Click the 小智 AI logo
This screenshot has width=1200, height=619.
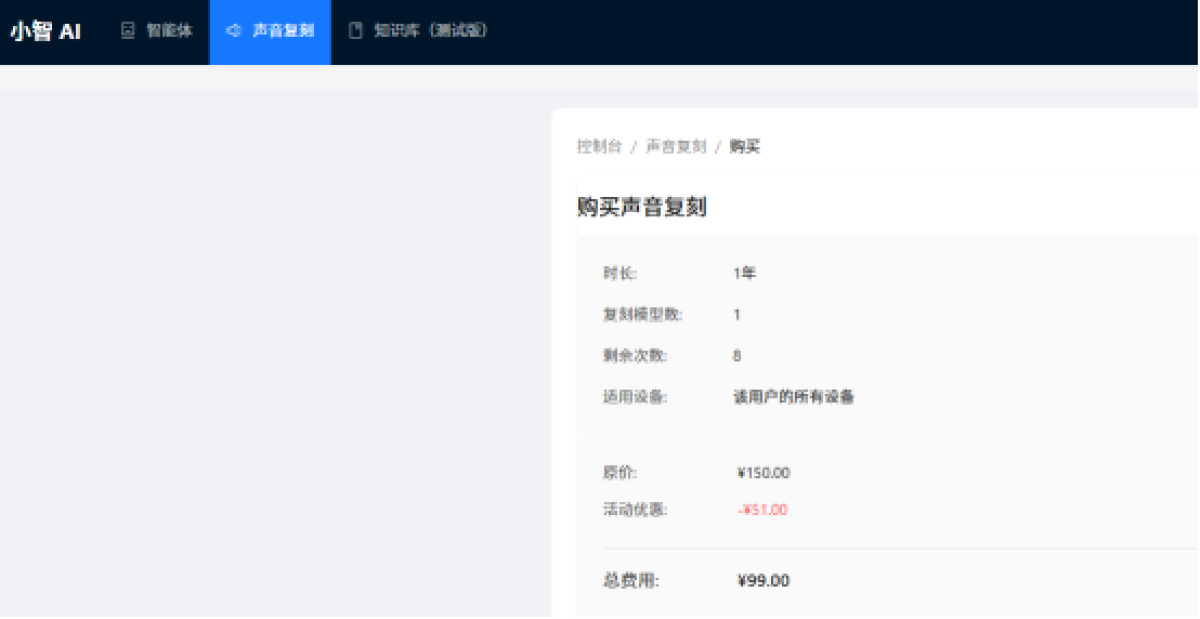(46, 31)
